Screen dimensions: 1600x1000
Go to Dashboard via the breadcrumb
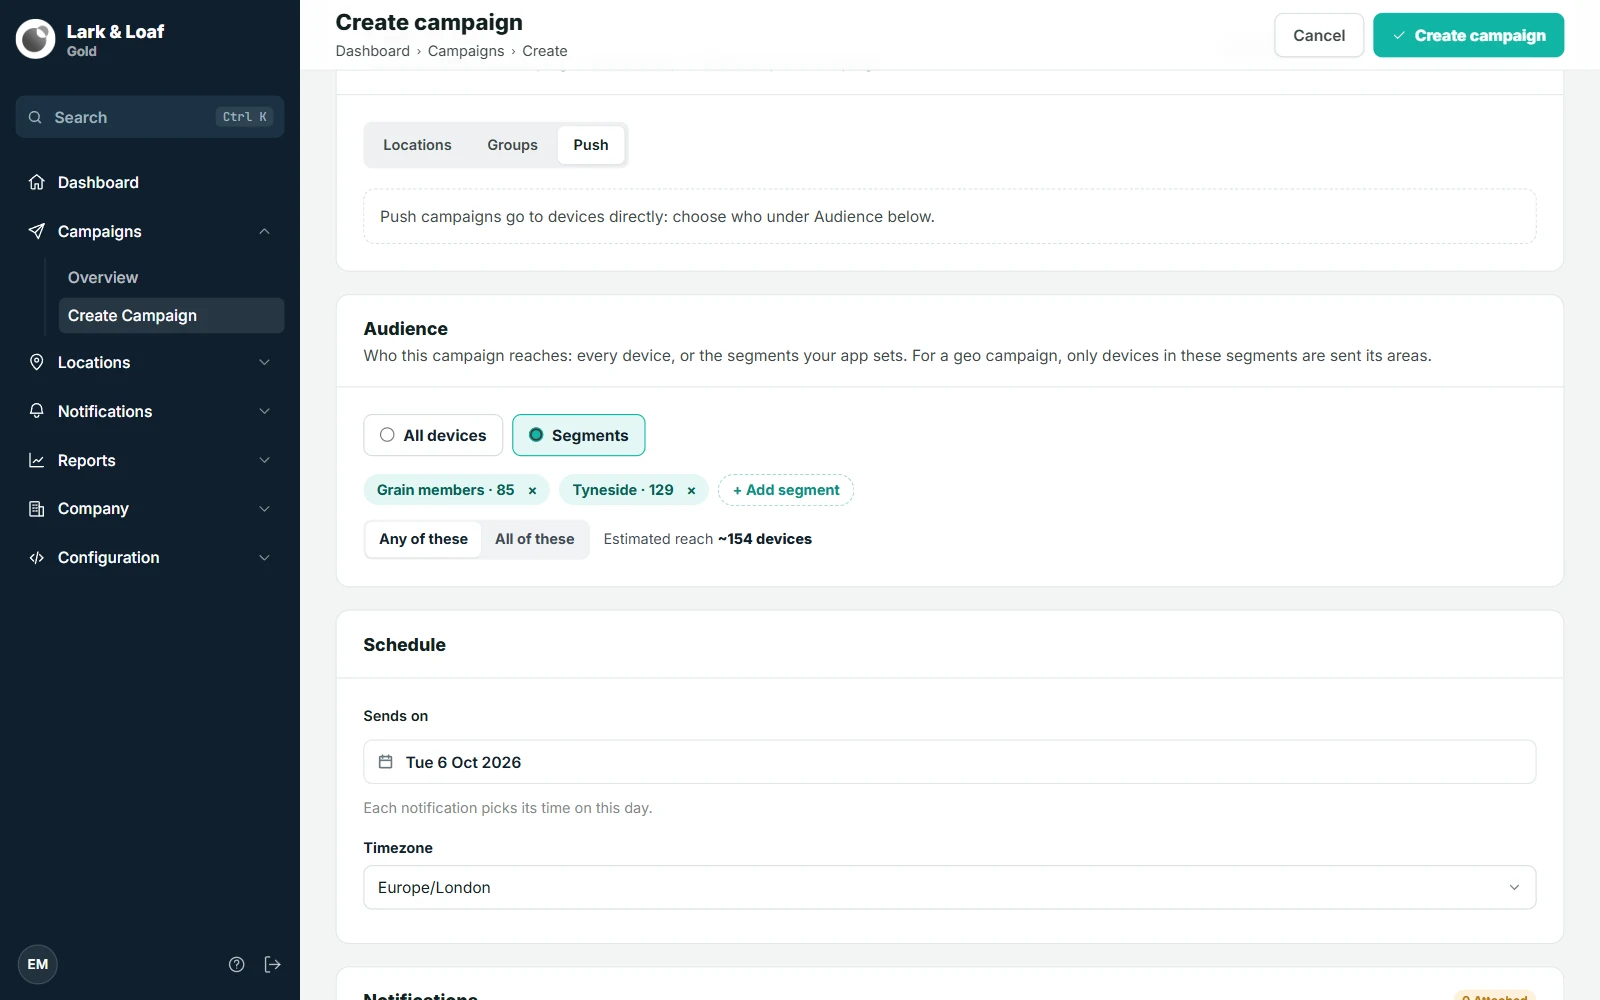(x=373, y=51)
